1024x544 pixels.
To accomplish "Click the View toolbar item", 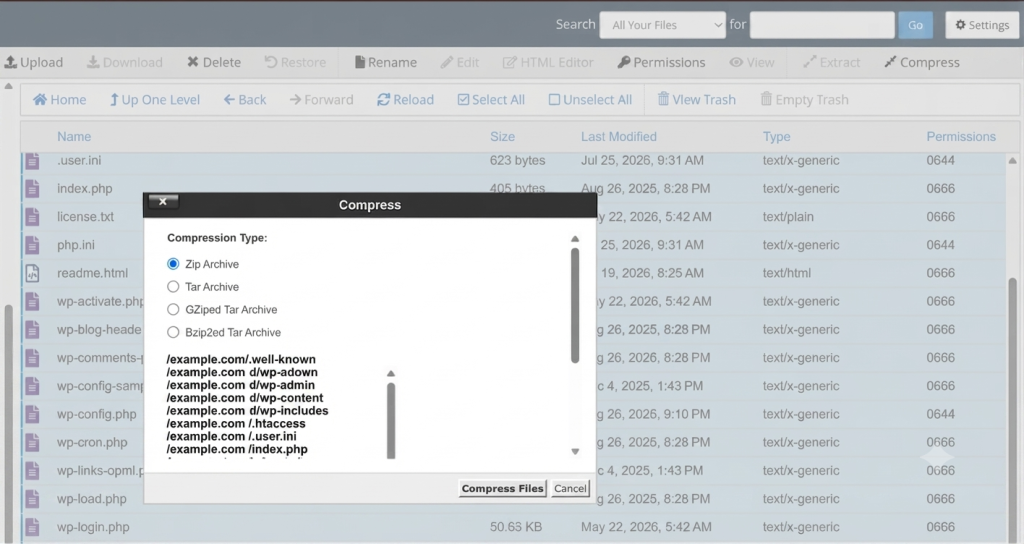I will click(x=752, y=62).
